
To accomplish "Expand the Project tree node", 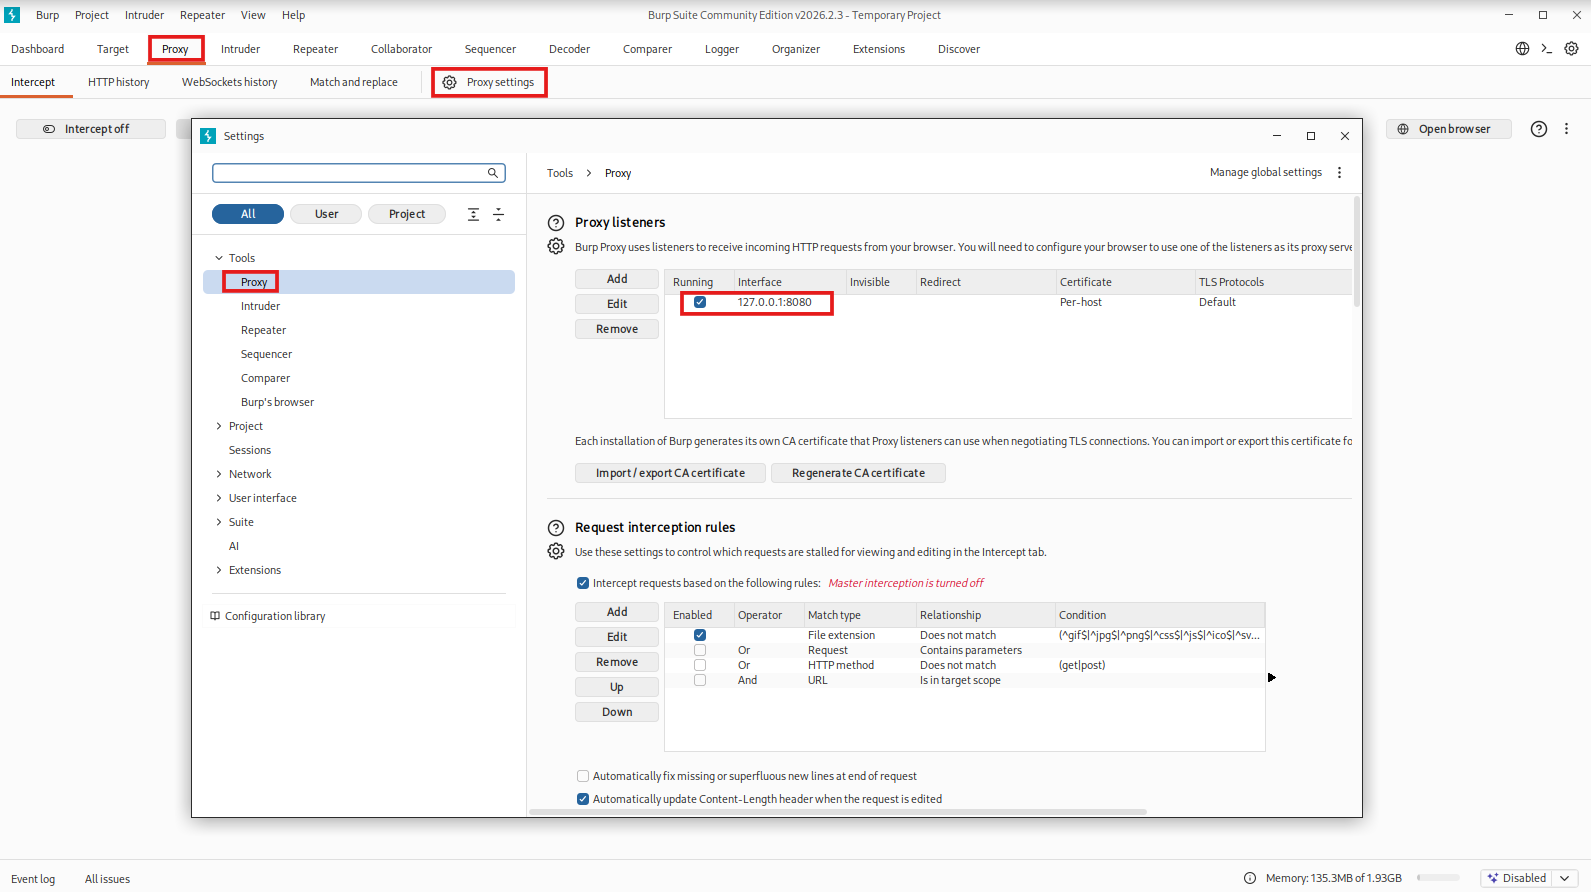I will [219, 426].
